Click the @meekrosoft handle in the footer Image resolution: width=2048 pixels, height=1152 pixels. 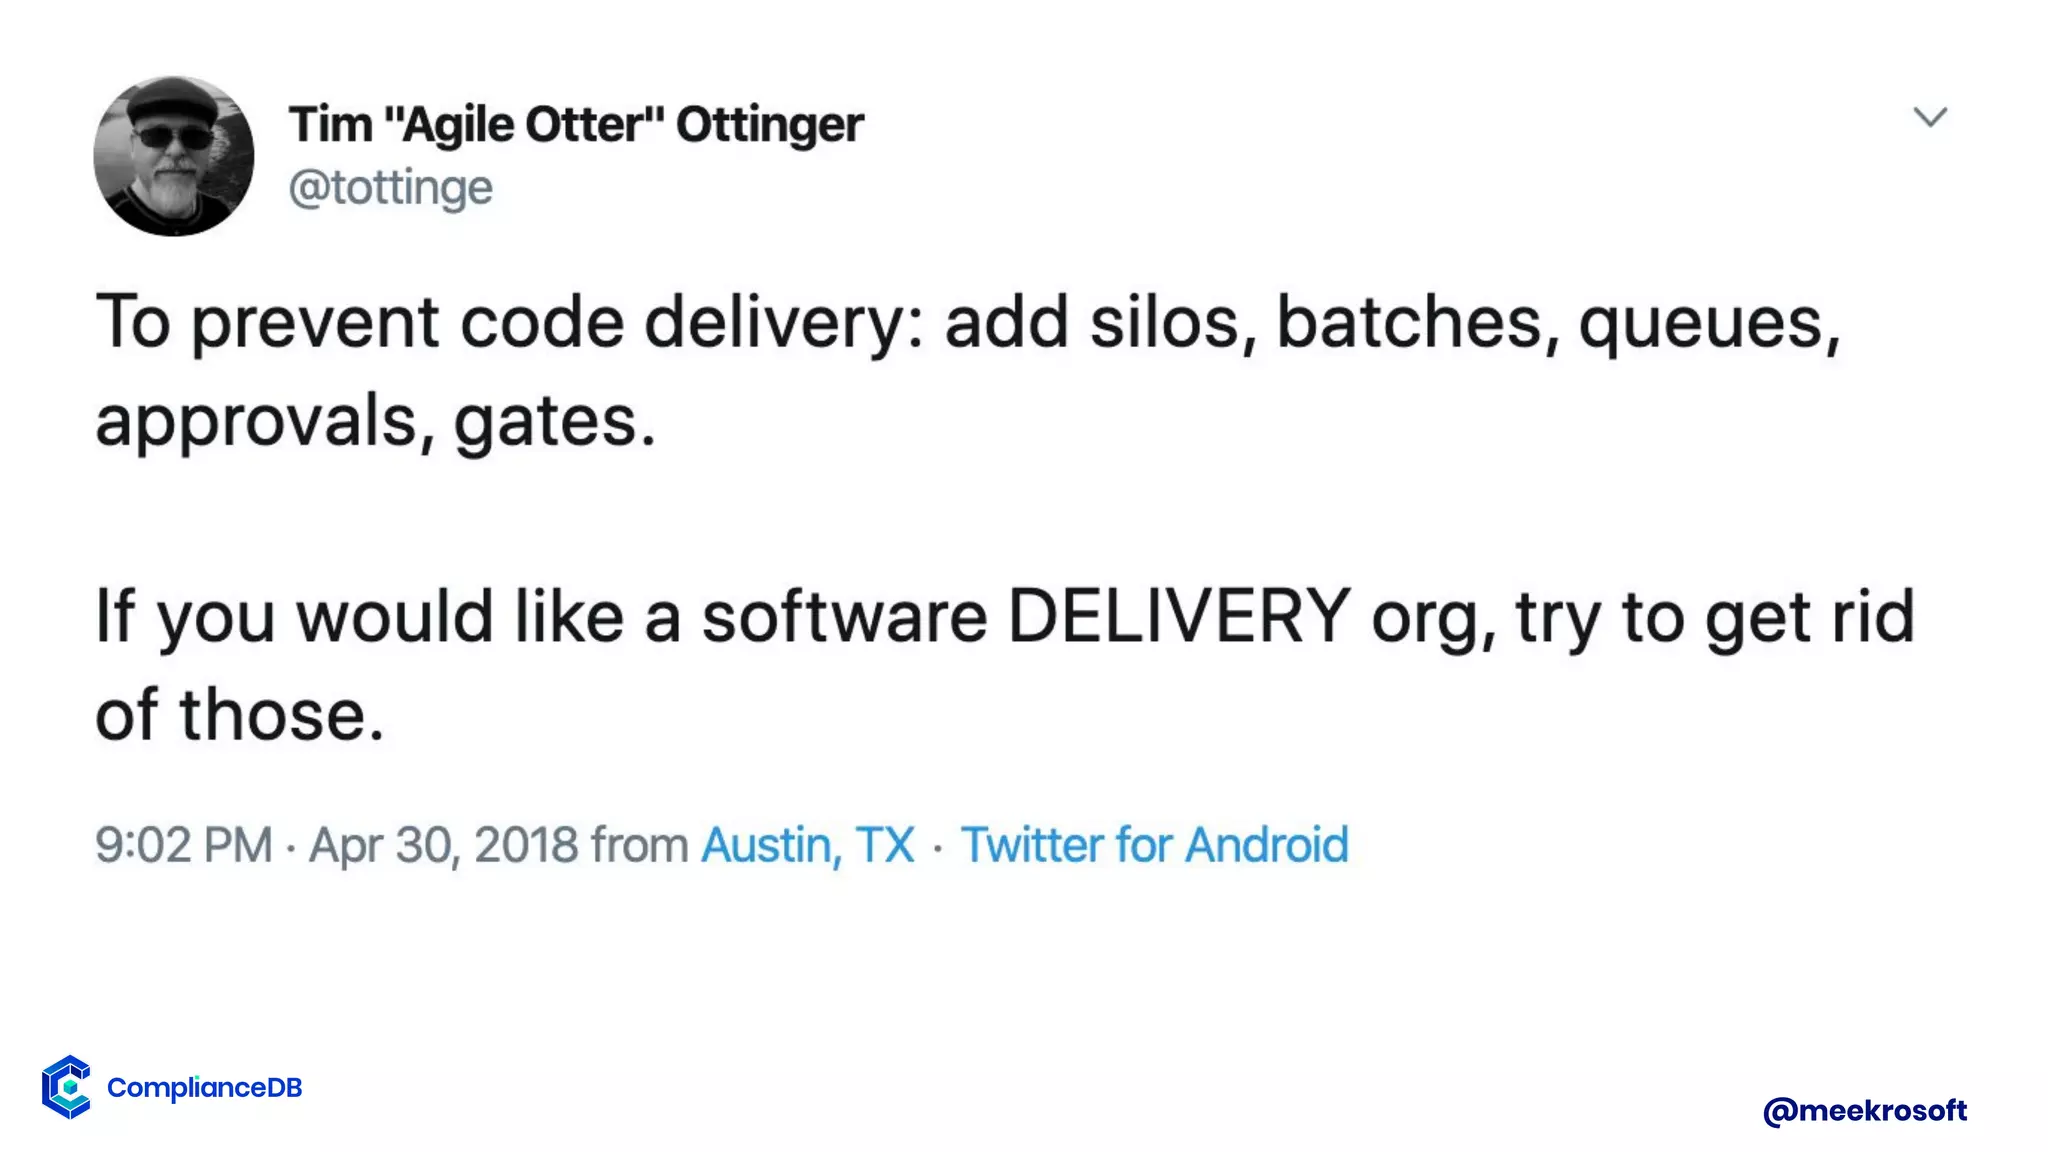pyautogui.click(x=1864, y=1110)
